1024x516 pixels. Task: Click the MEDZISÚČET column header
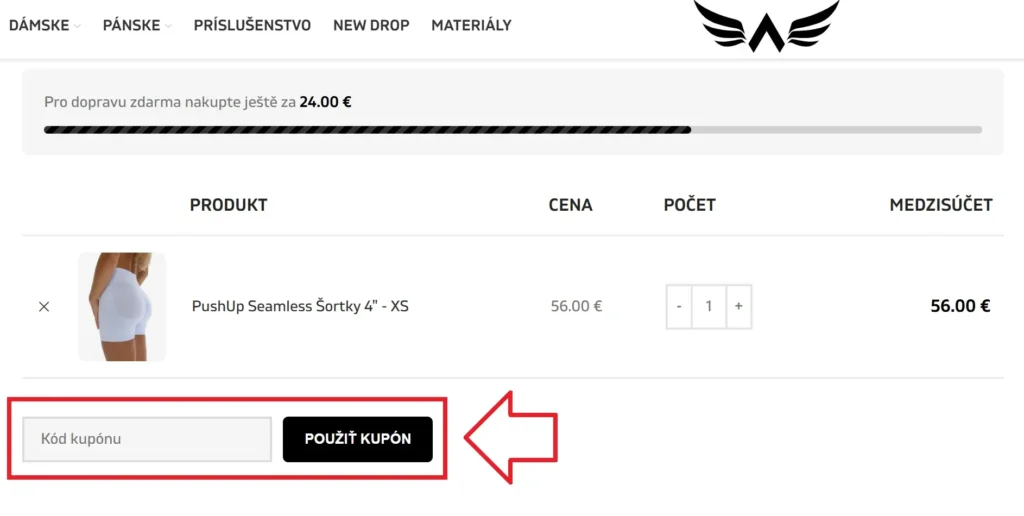pos(940,205)
